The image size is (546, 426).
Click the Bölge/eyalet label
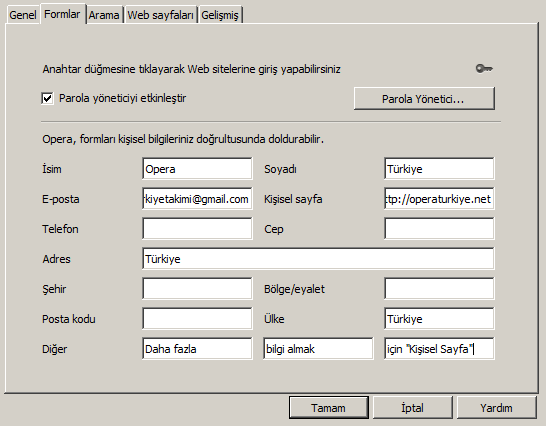point(294,289)
